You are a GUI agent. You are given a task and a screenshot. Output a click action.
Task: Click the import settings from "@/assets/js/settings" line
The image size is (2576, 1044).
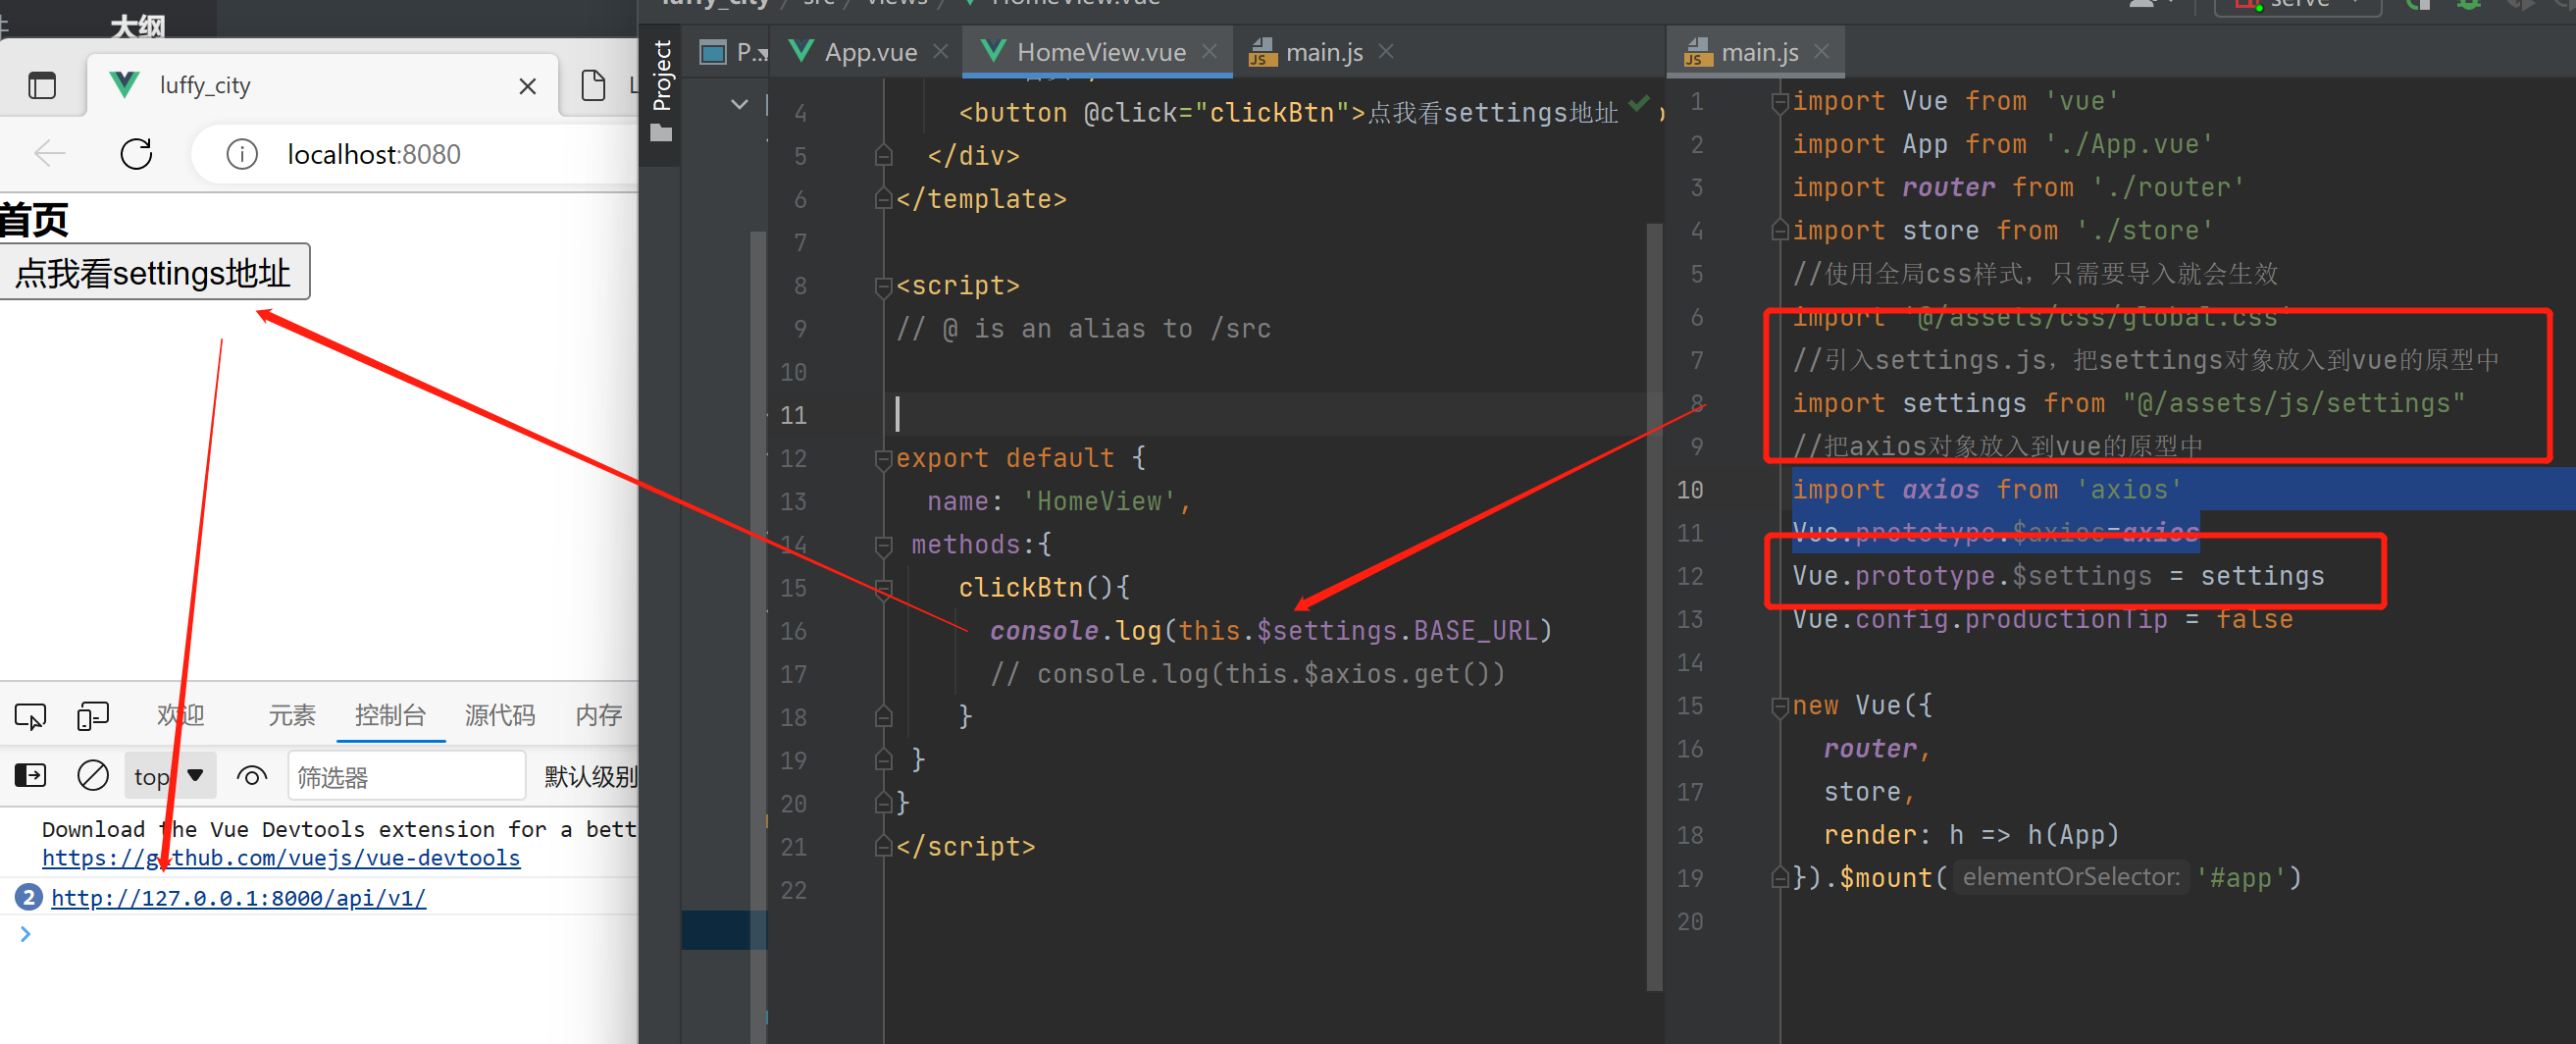(2128, 403)
